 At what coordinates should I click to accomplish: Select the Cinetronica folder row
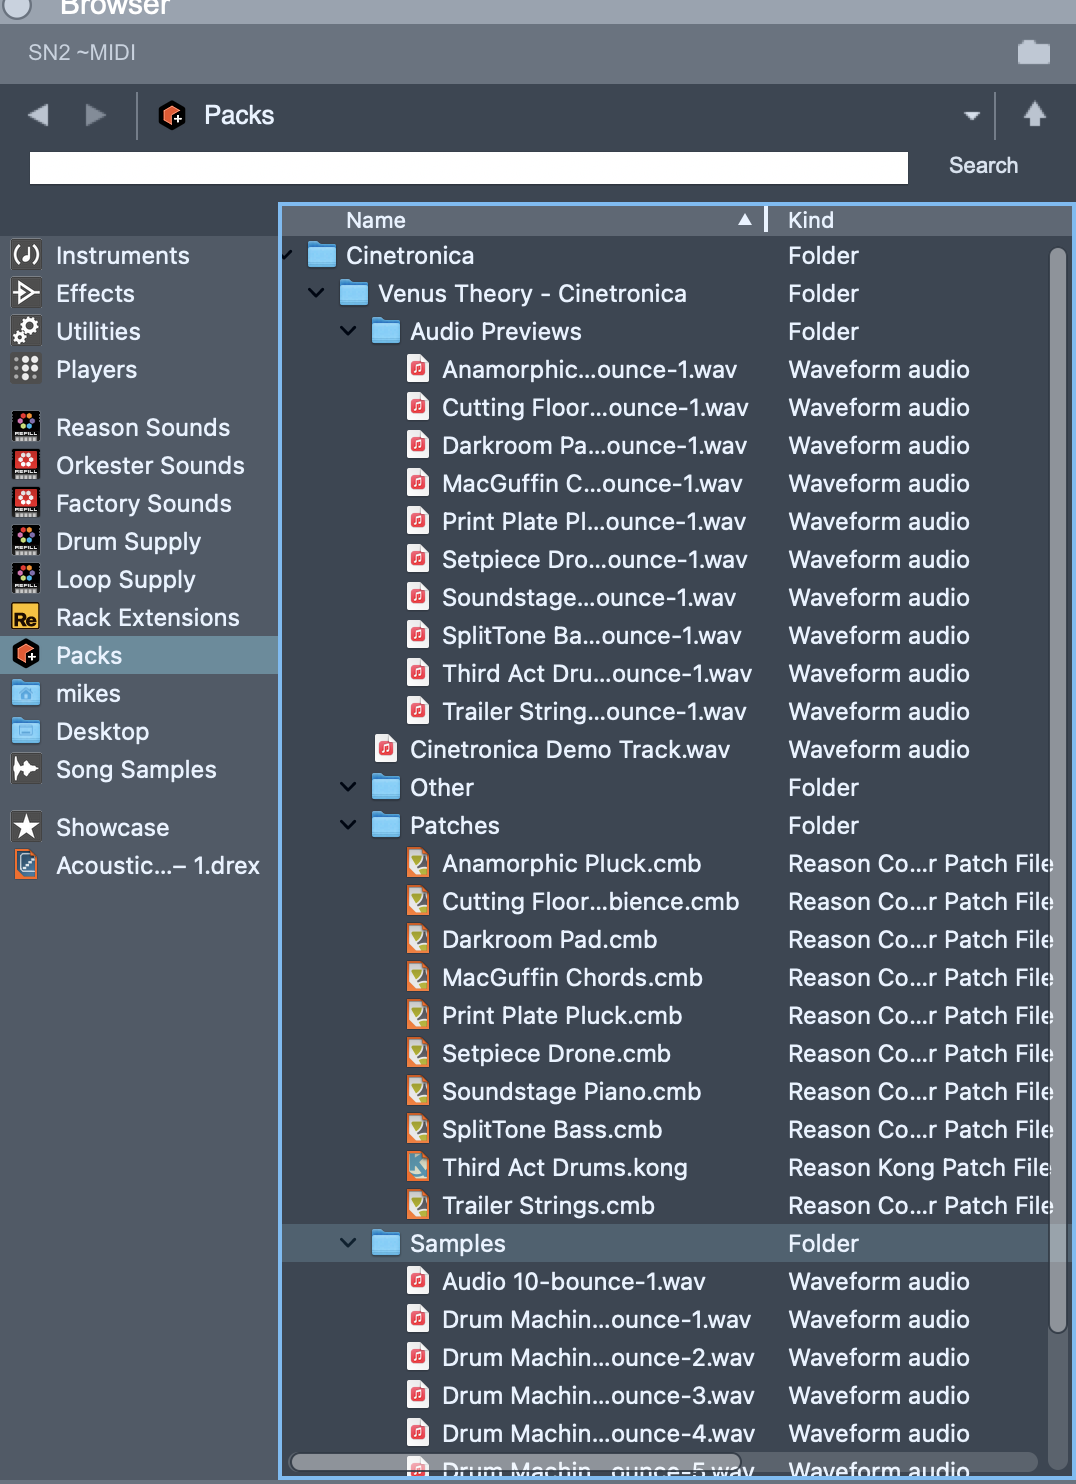click(x=665, y=256)
